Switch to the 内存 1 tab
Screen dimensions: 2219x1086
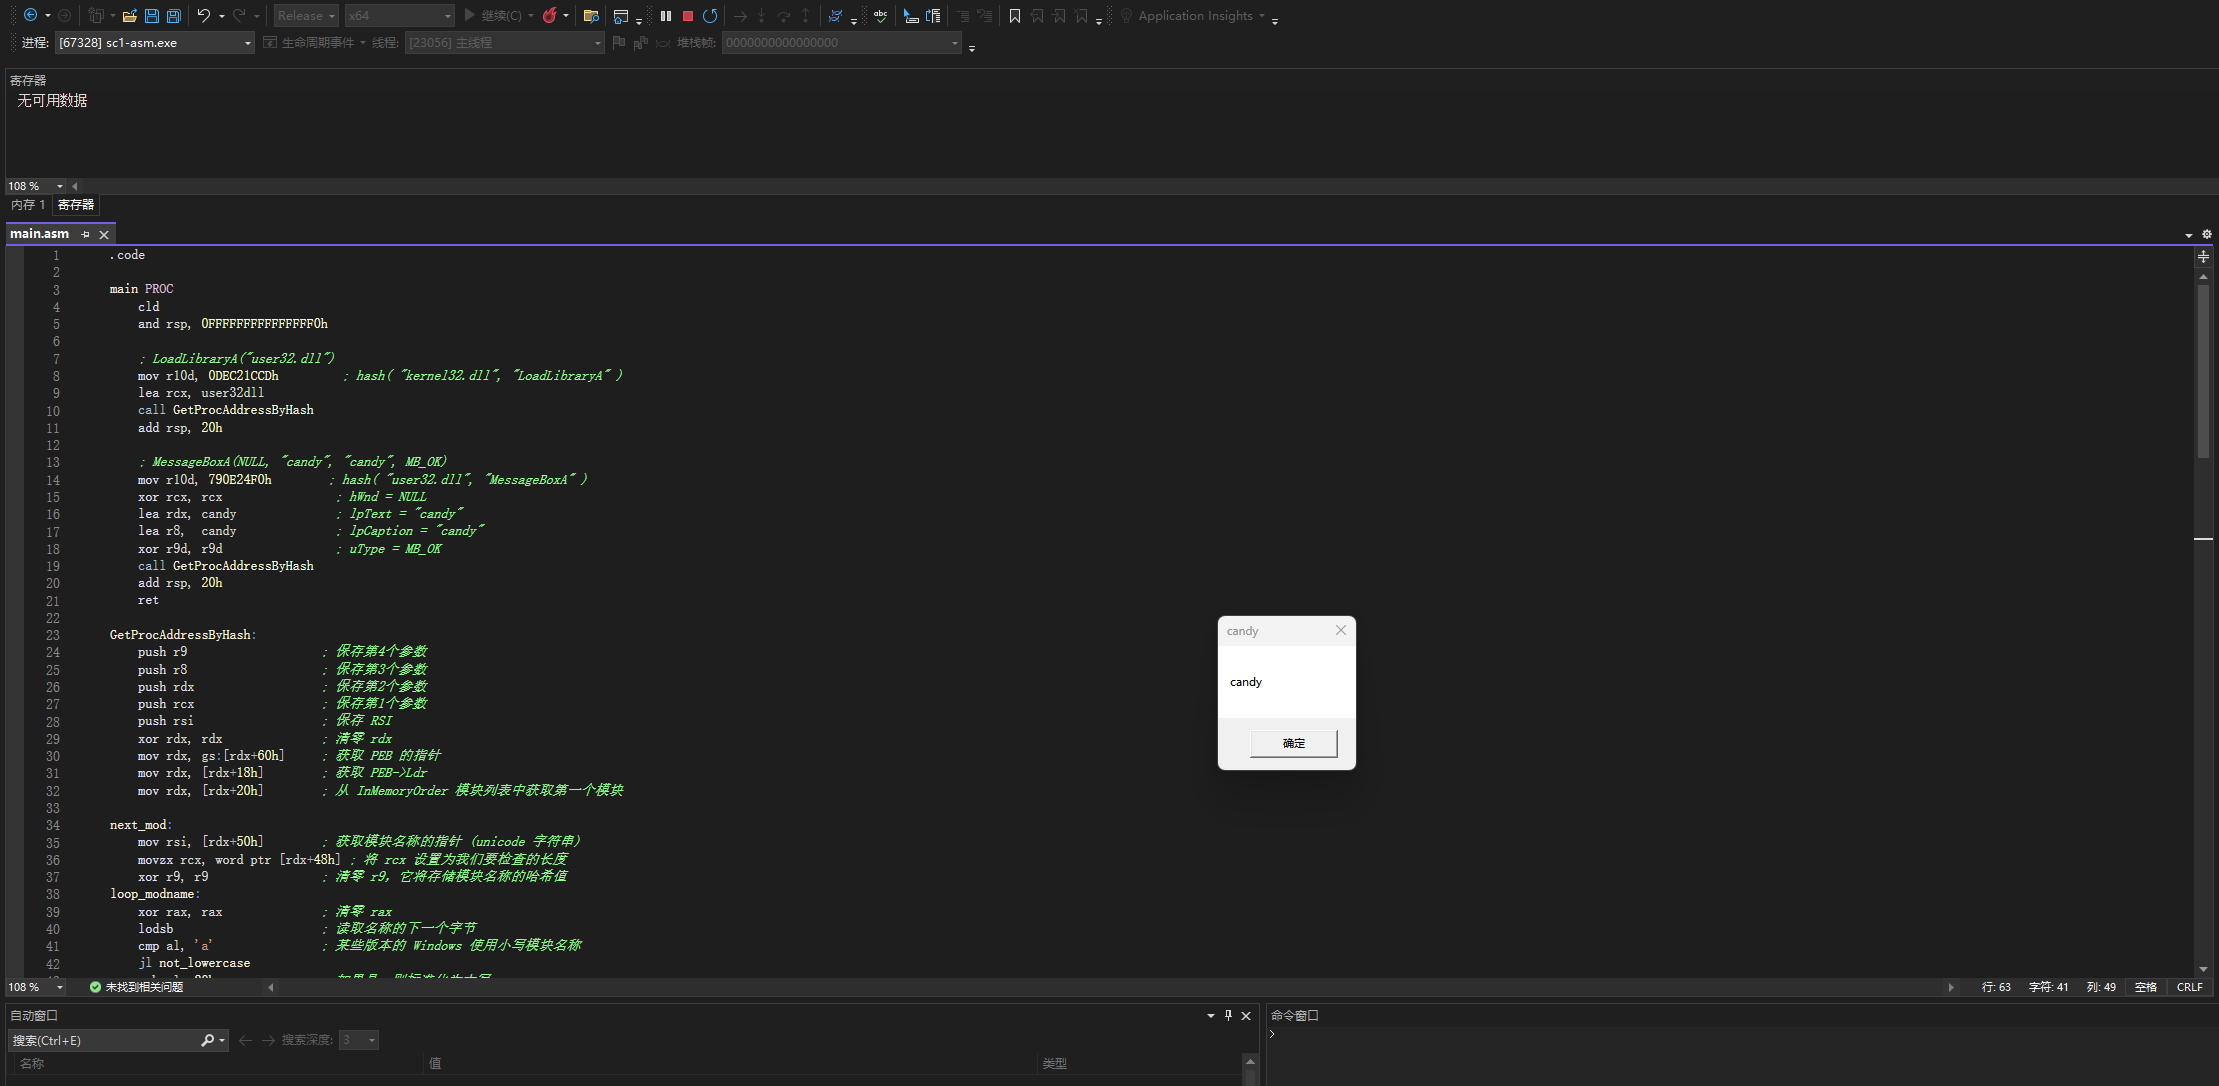(x=28, y=204)
